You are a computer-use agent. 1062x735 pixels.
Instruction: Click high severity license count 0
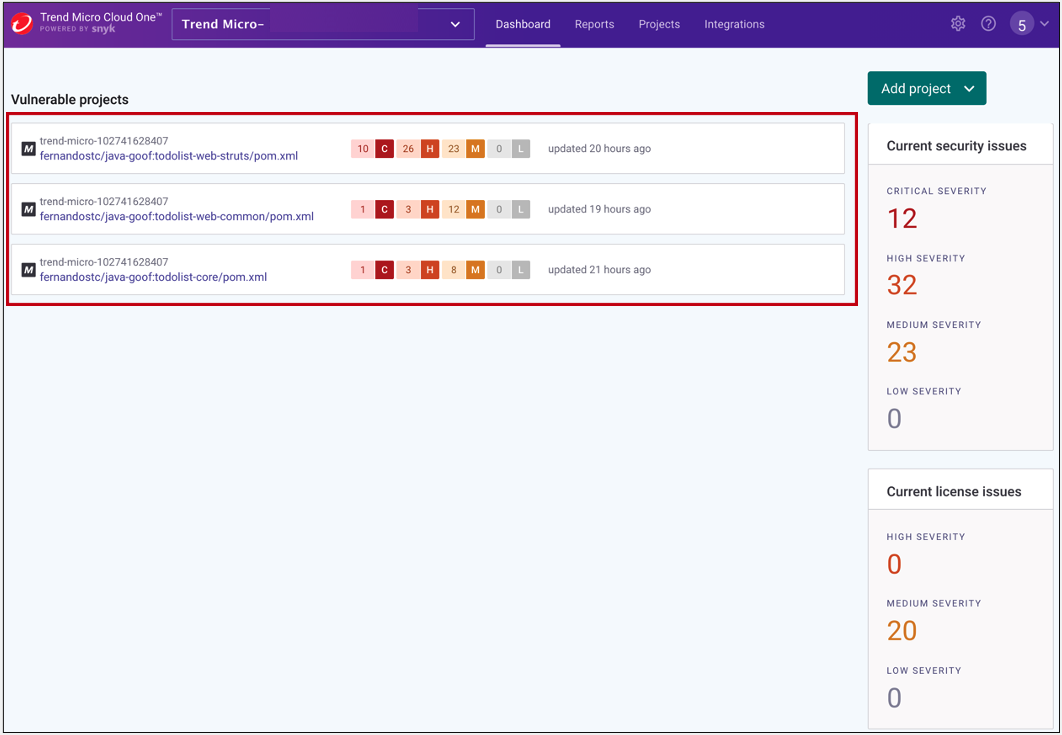click(x=894, y=564)
